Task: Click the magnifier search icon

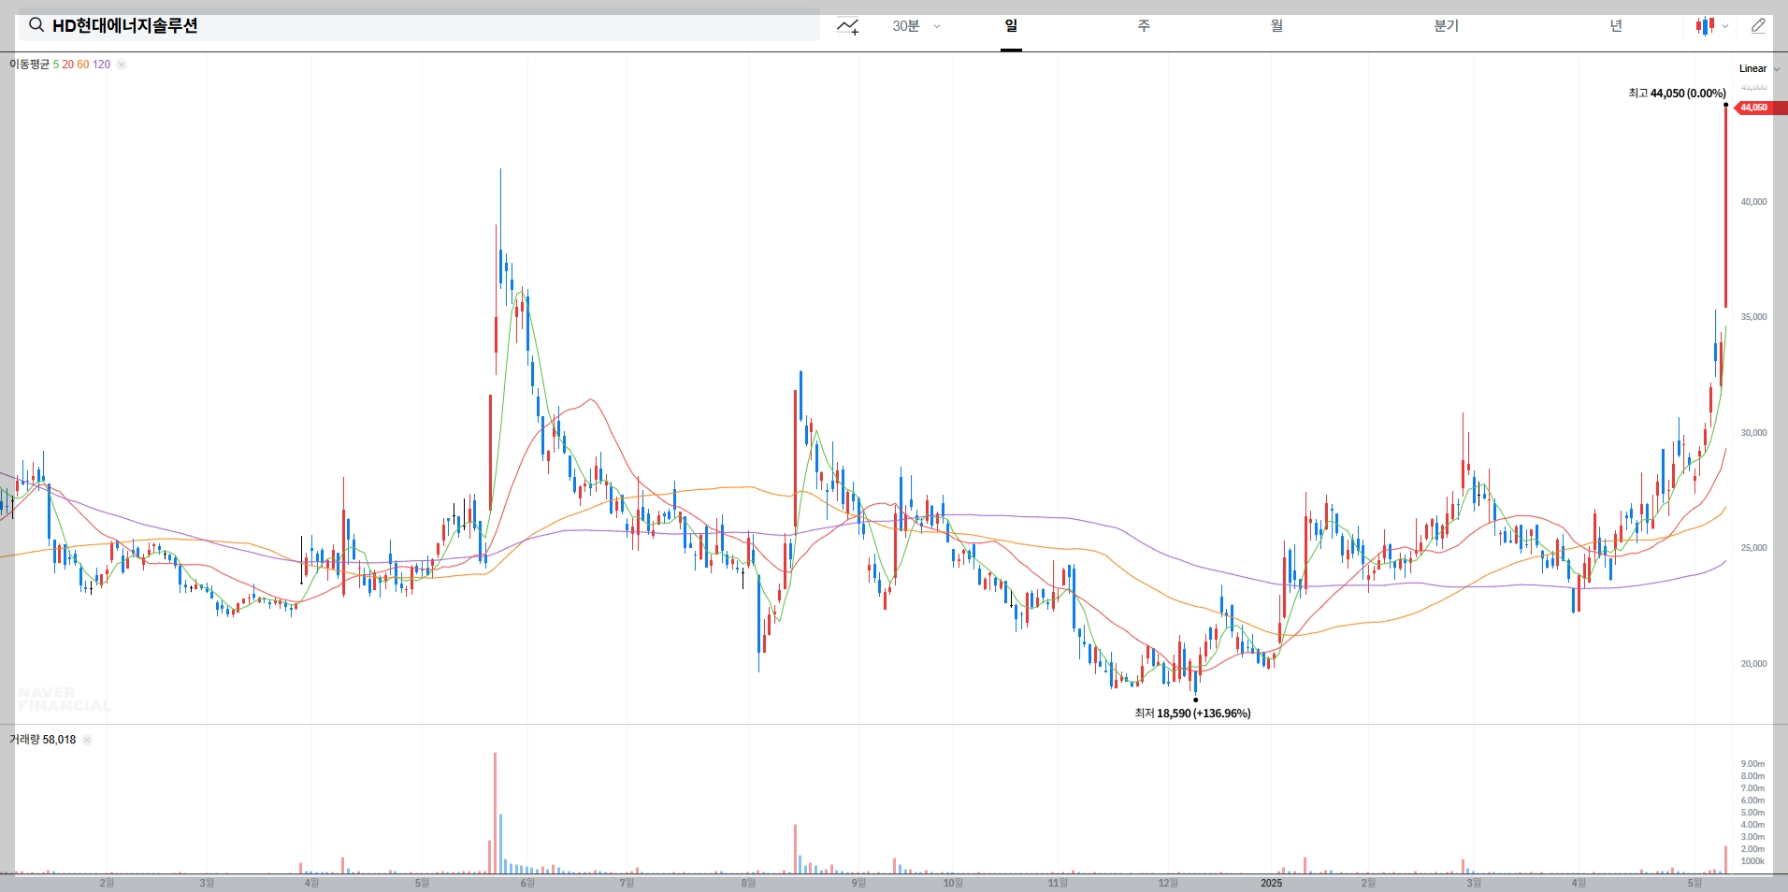Action: [36, 25]
